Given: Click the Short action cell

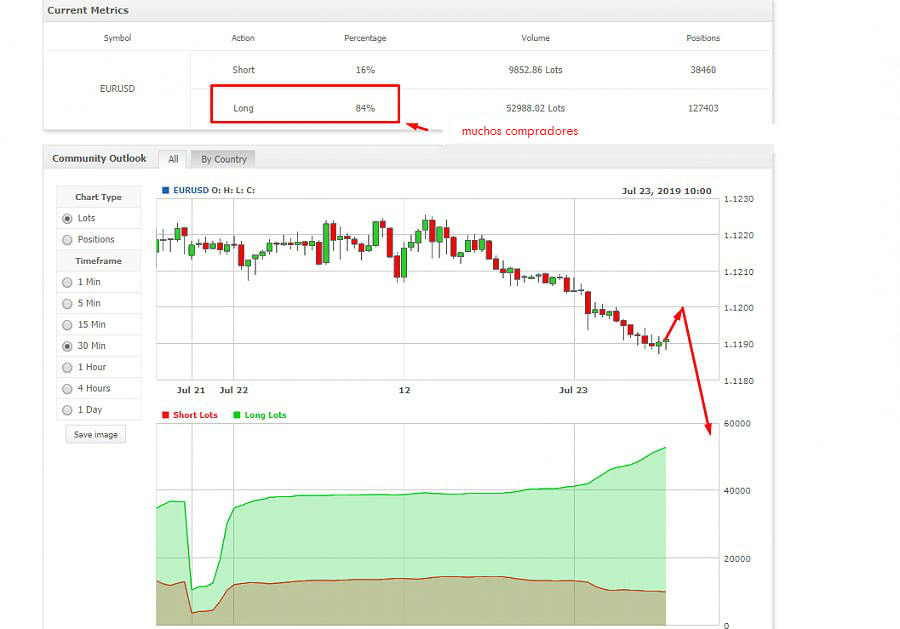Looking at the screenshot, I should click(243, 69).
